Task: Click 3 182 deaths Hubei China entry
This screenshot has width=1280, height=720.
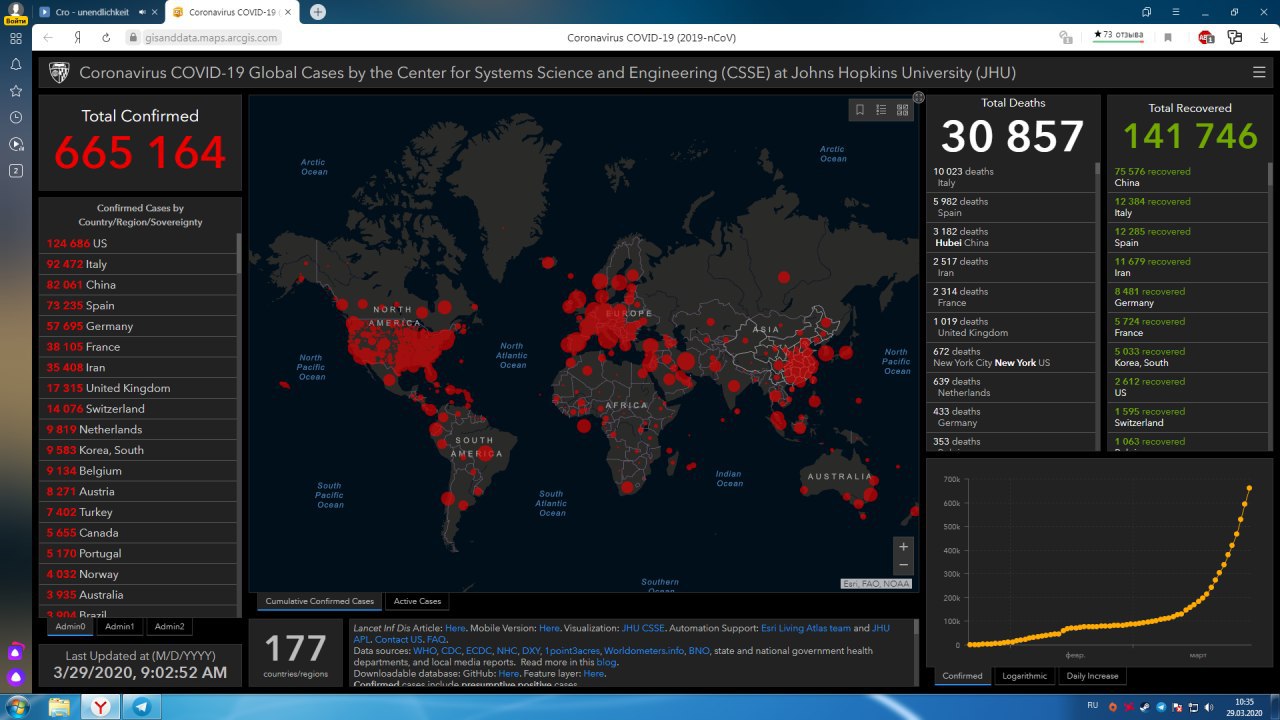Action: pos(1010,237)
